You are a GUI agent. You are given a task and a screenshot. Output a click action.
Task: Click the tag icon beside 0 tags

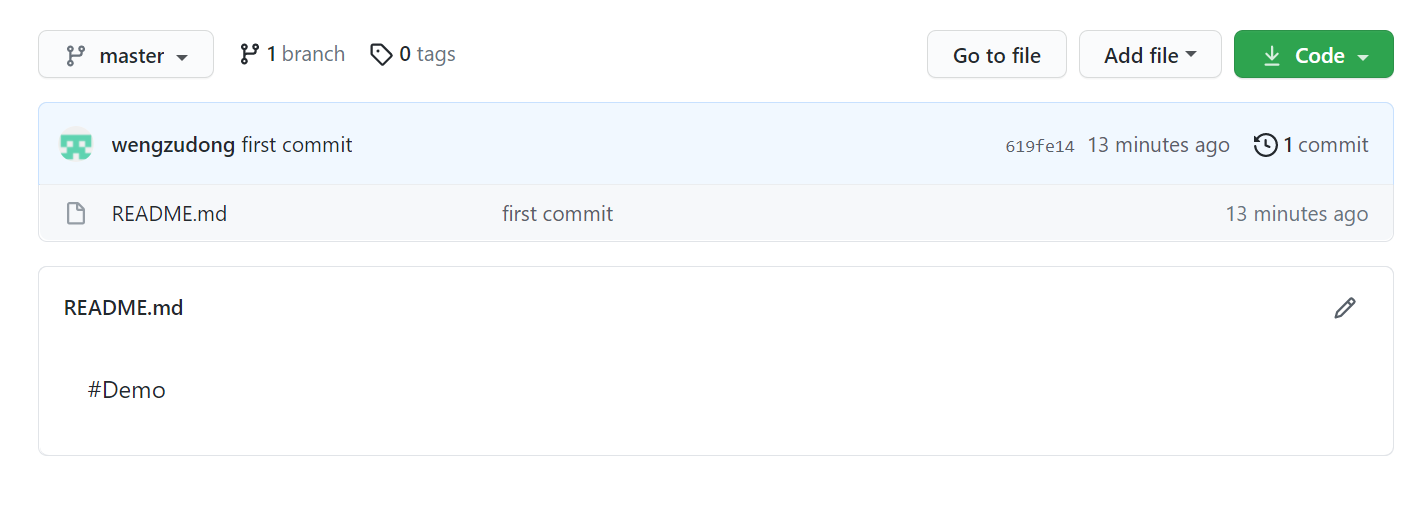(x=381, y=54)
